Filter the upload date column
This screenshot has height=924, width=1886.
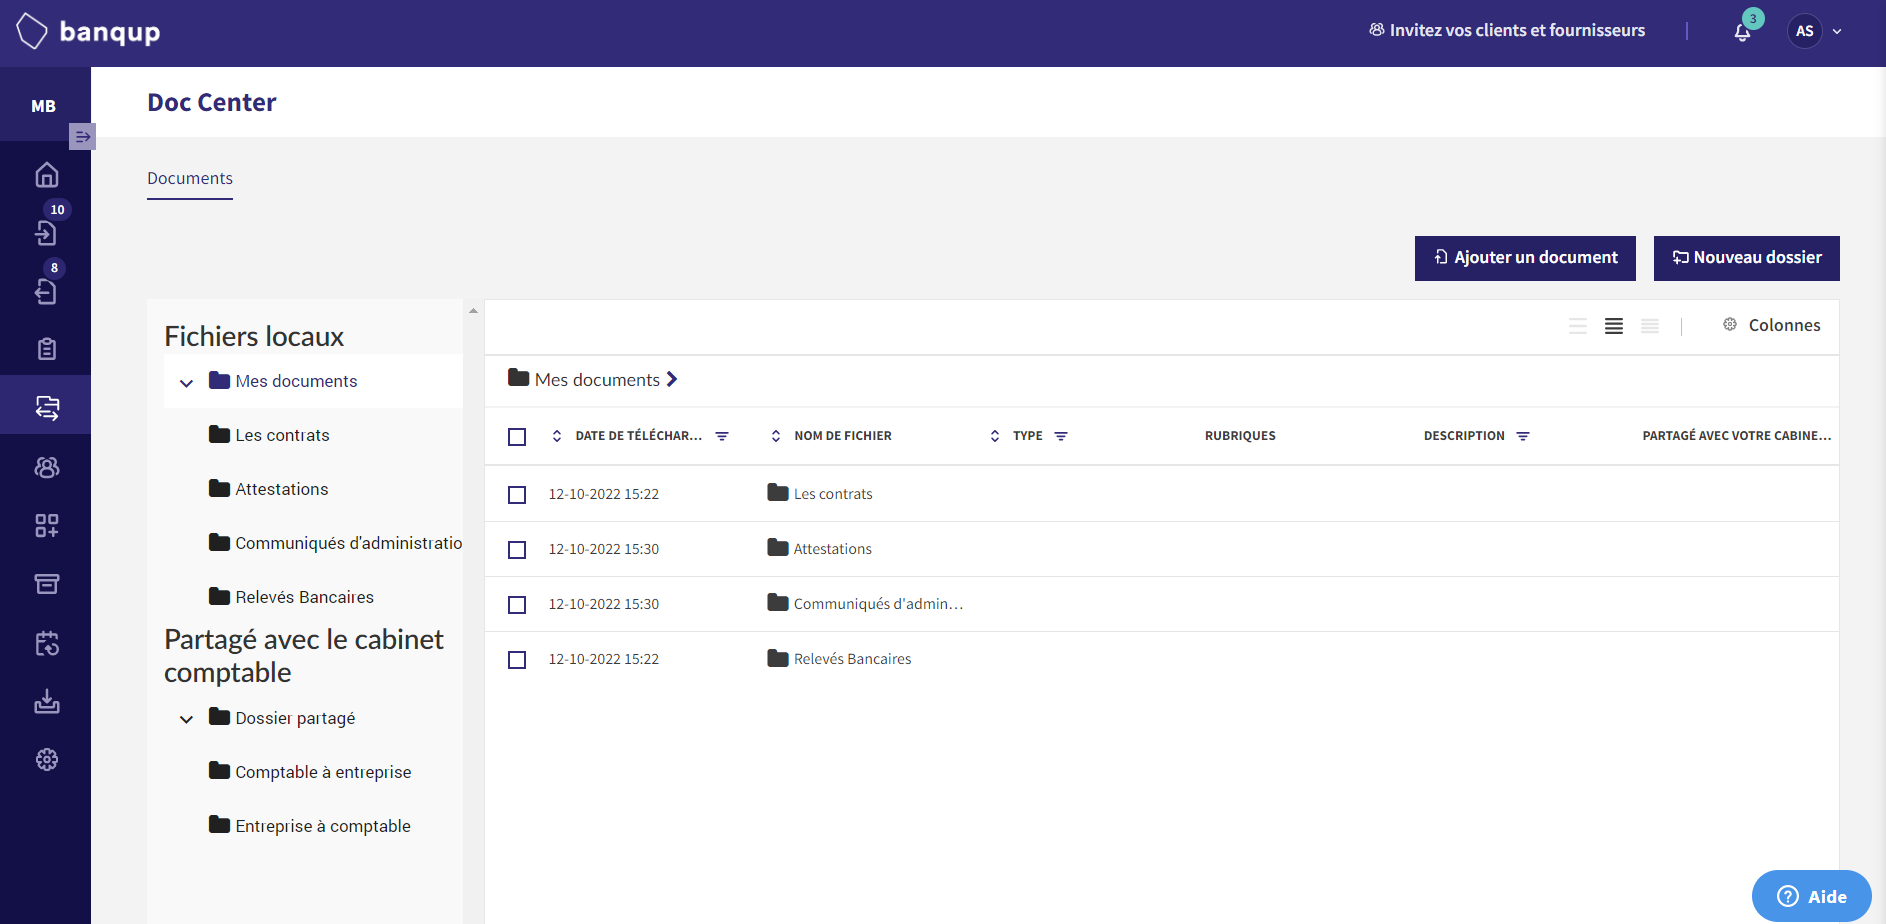pos(722,436)
